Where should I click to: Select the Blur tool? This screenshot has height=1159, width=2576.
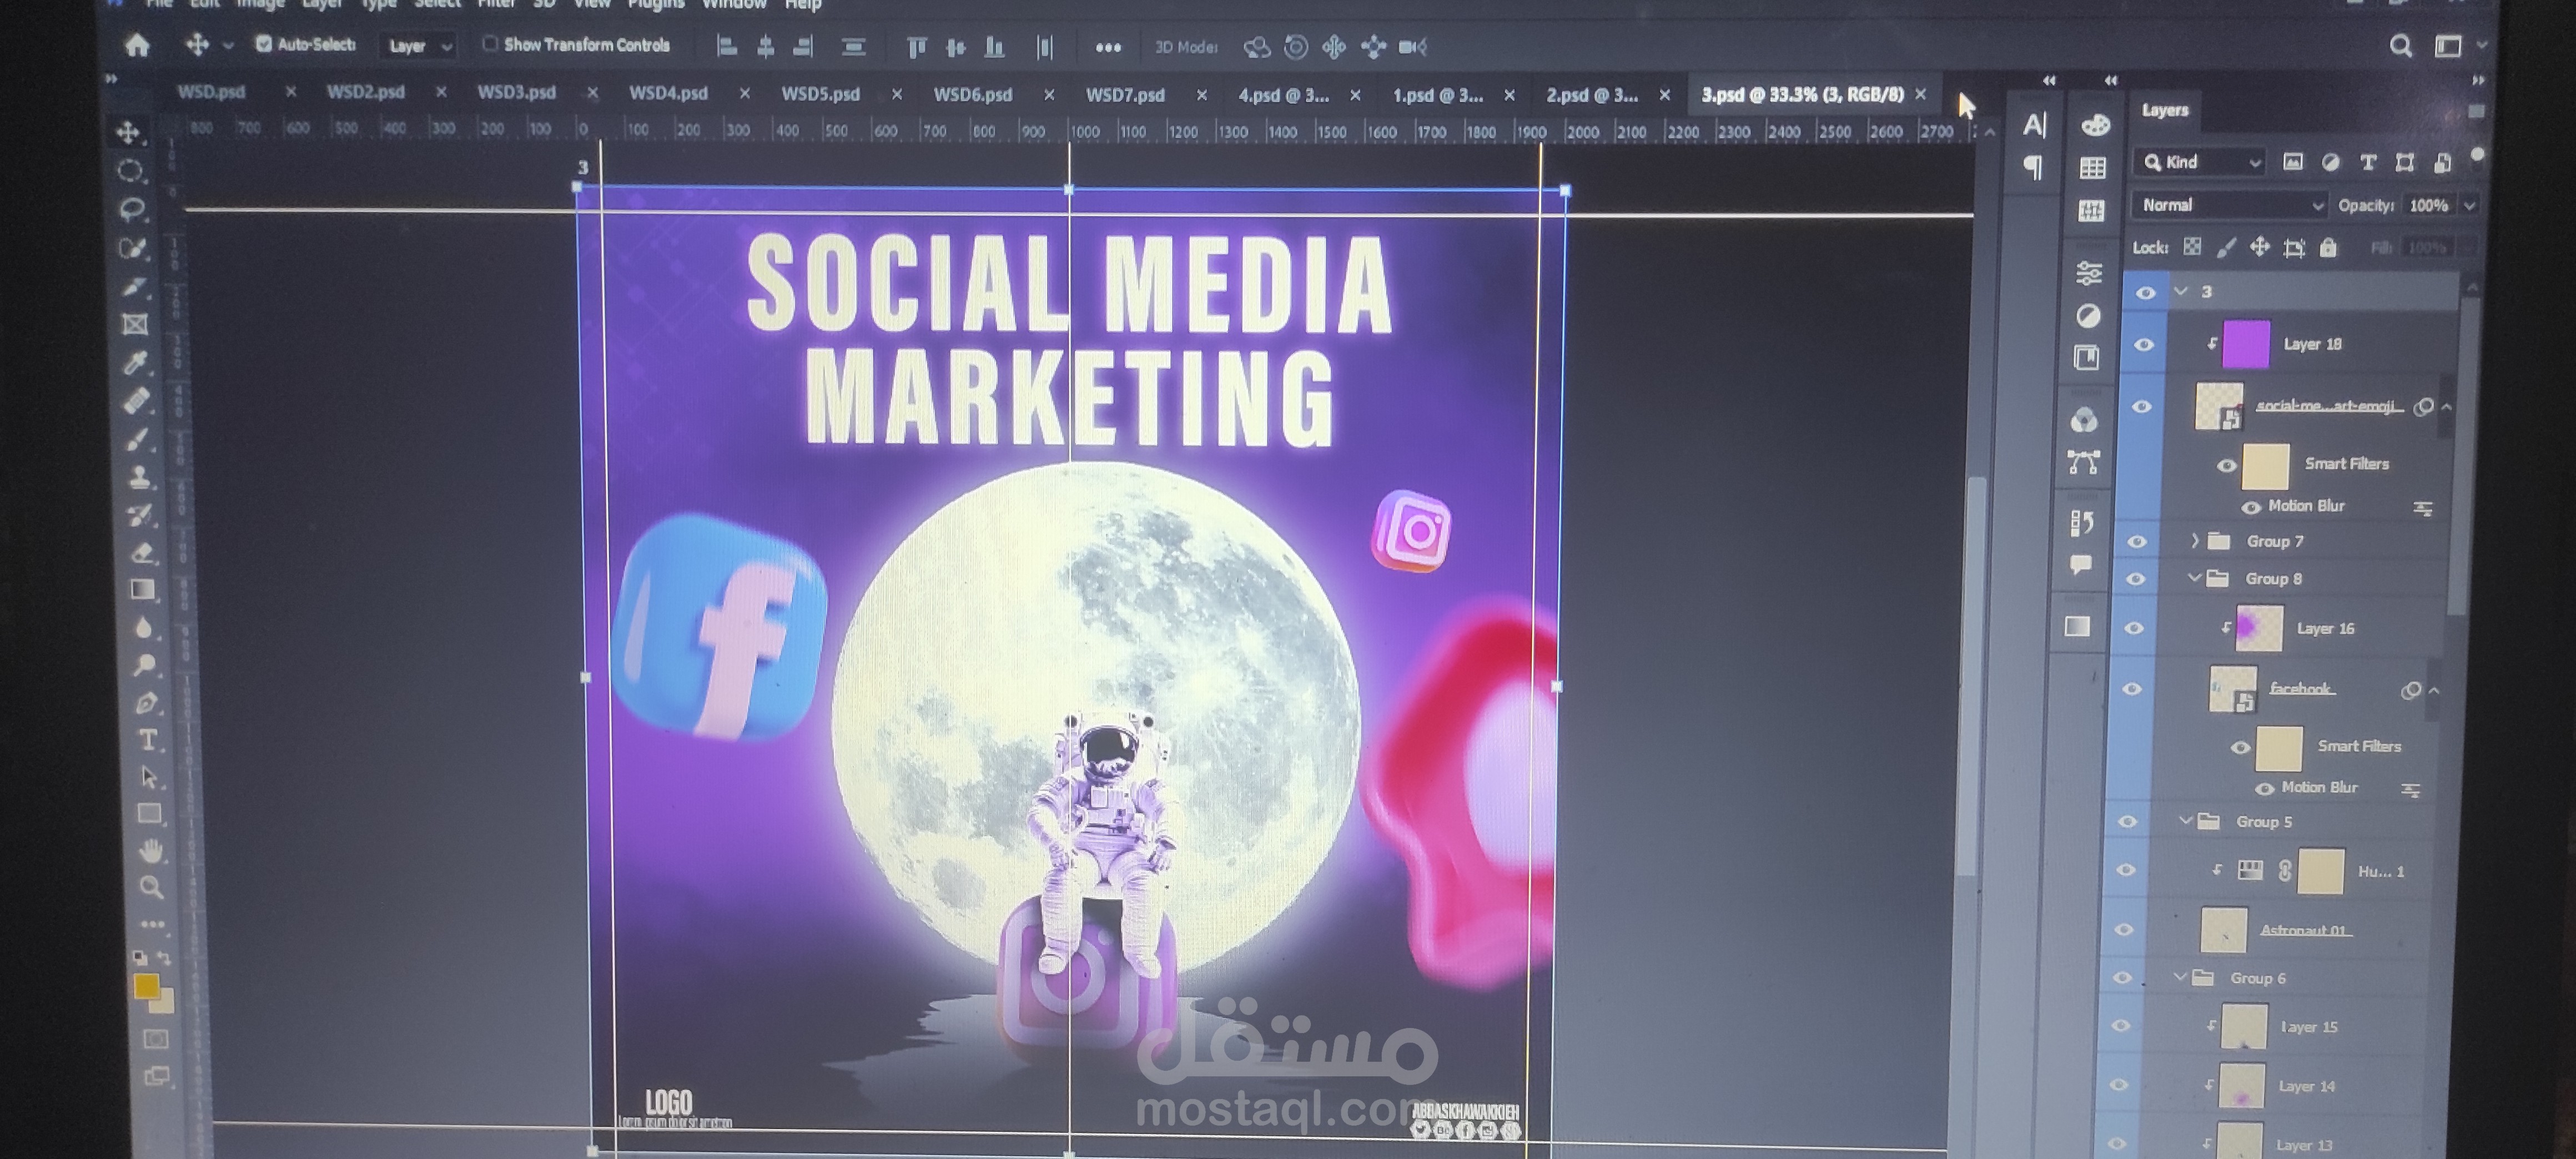coord(144,628)
